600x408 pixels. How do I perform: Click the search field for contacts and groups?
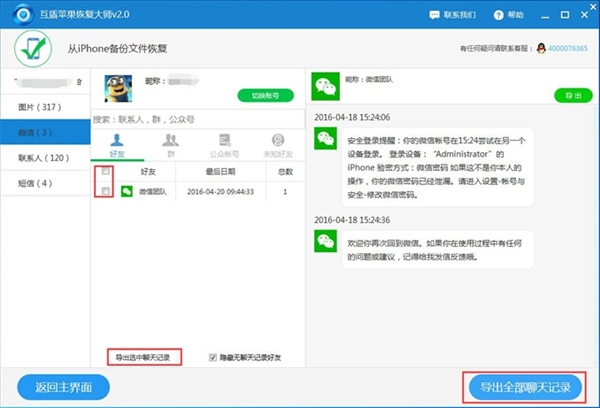(x=198, y=119)
